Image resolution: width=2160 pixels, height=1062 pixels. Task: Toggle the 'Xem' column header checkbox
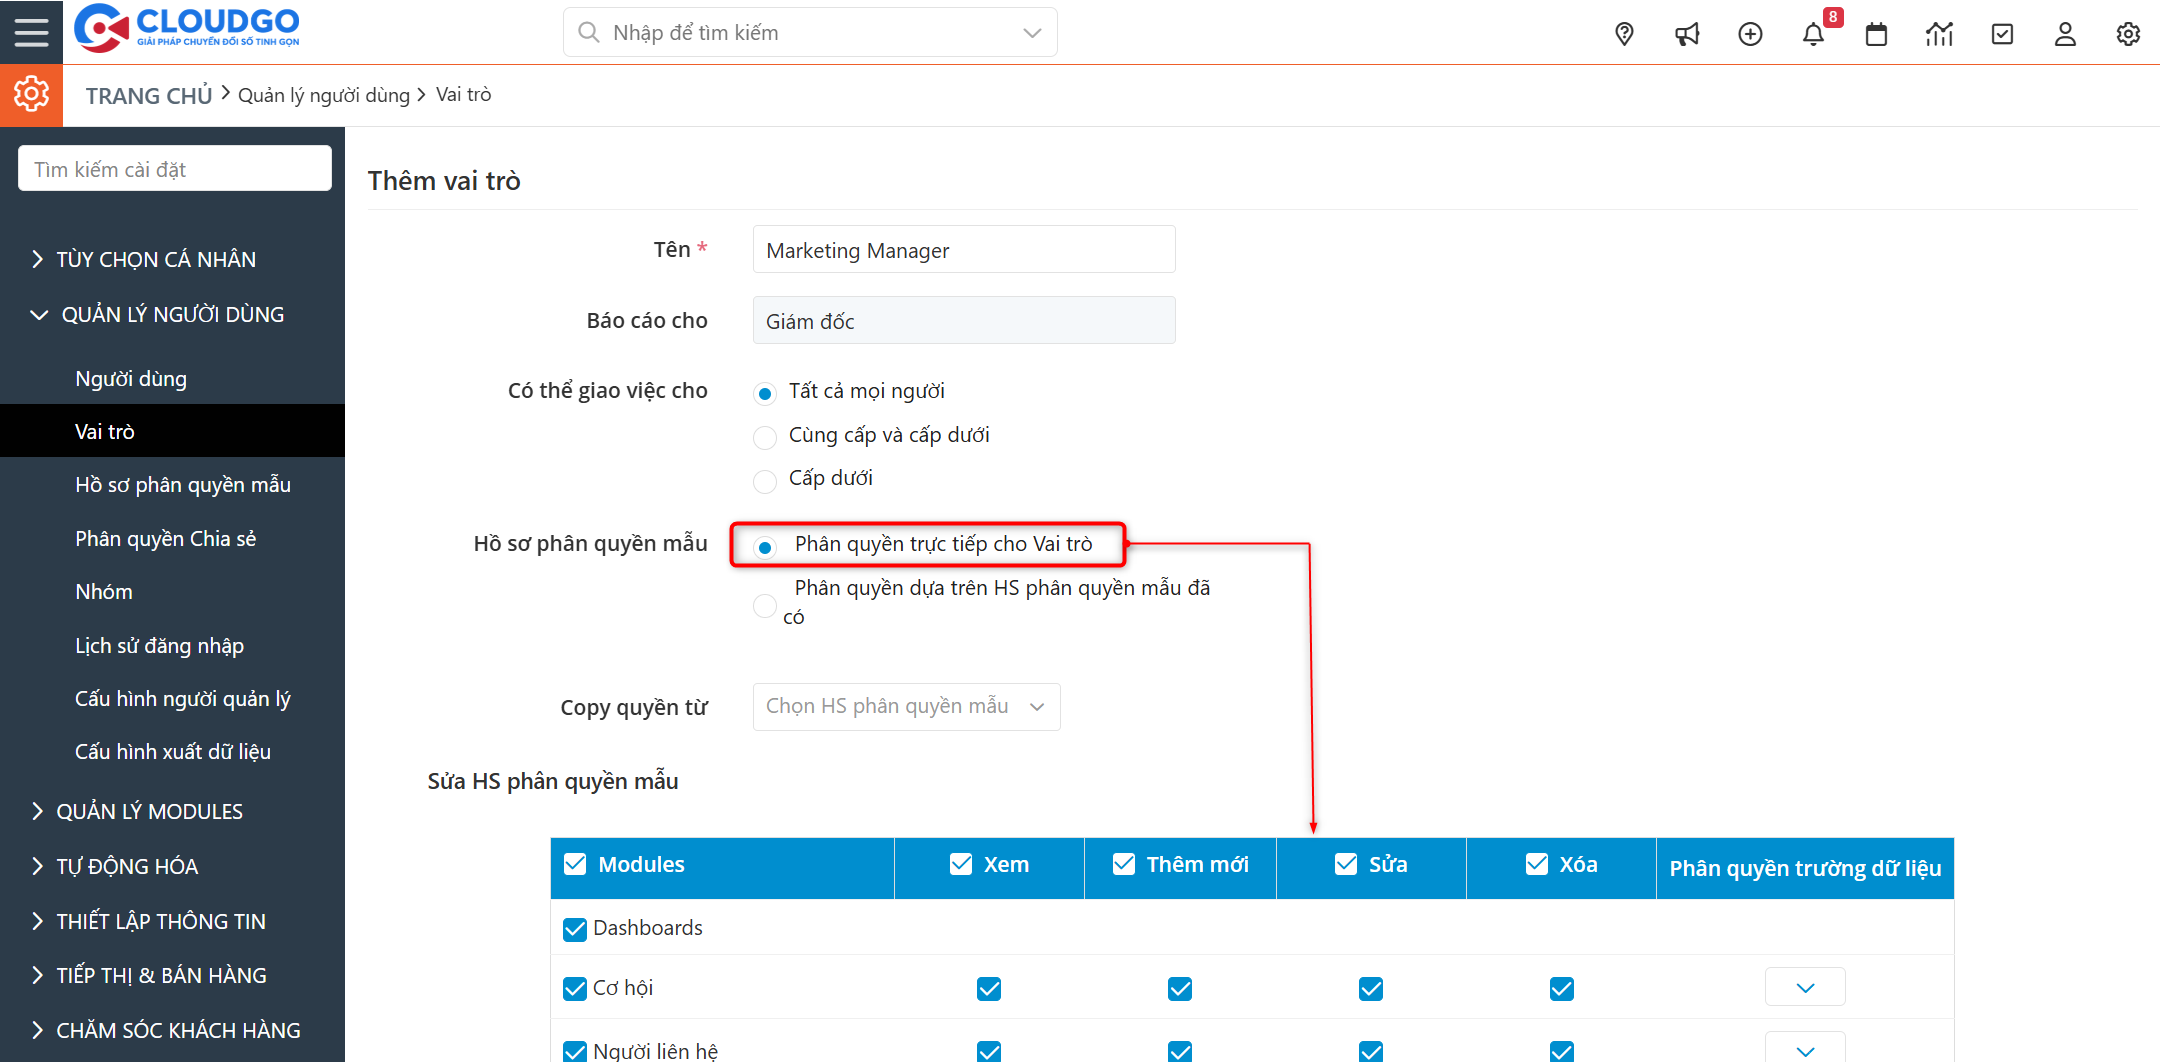coord(960,864)
